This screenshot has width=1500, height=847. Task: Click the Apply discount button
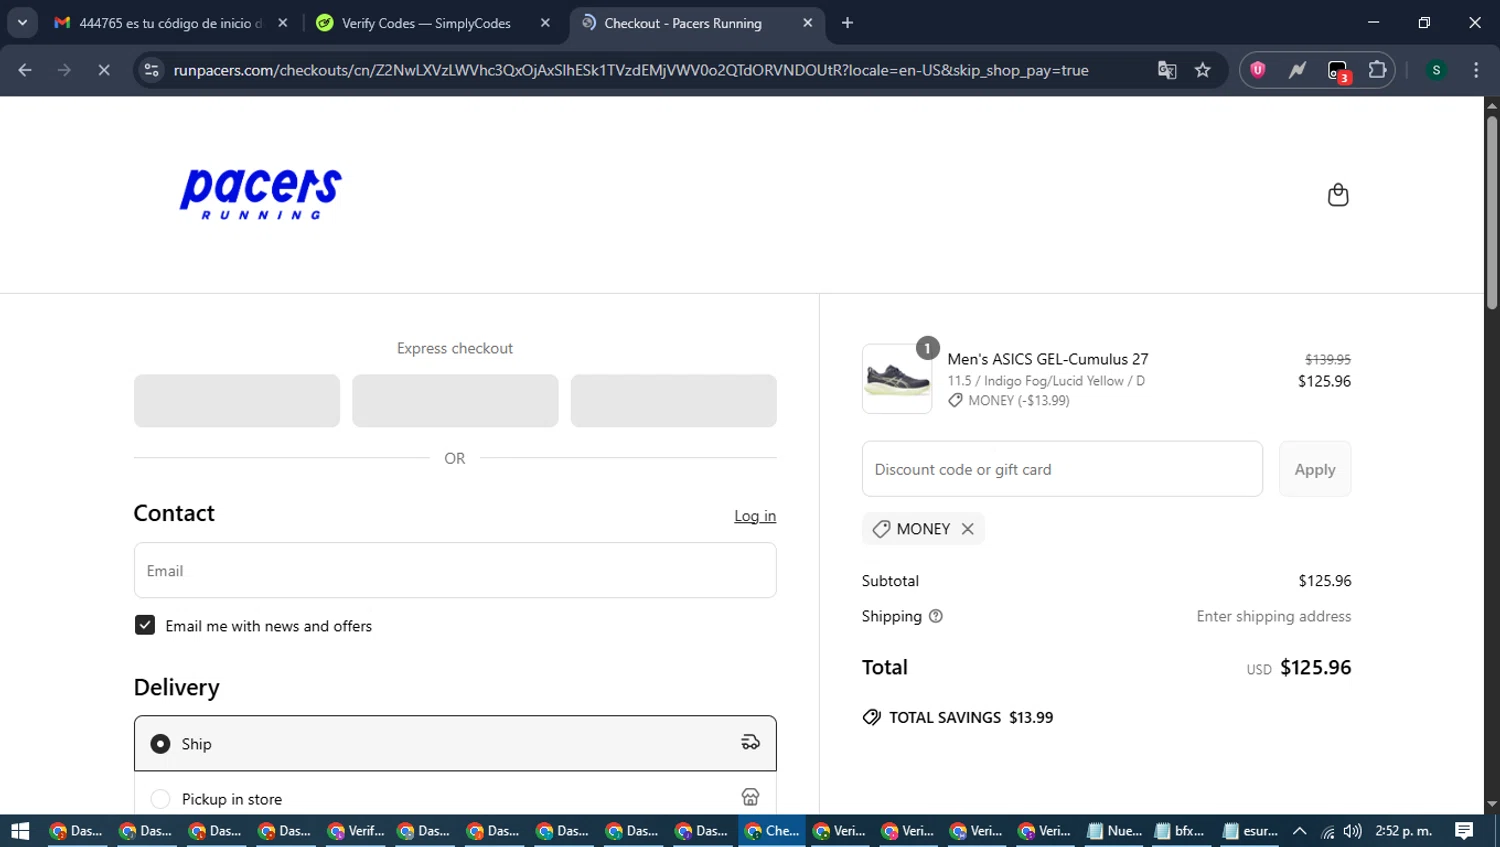1315,469
